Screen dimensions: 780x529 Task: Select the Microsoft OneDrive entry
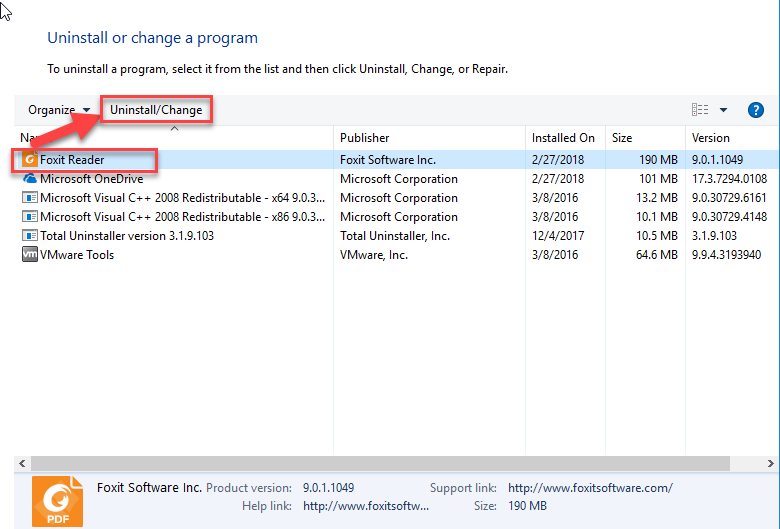[92, 179]
